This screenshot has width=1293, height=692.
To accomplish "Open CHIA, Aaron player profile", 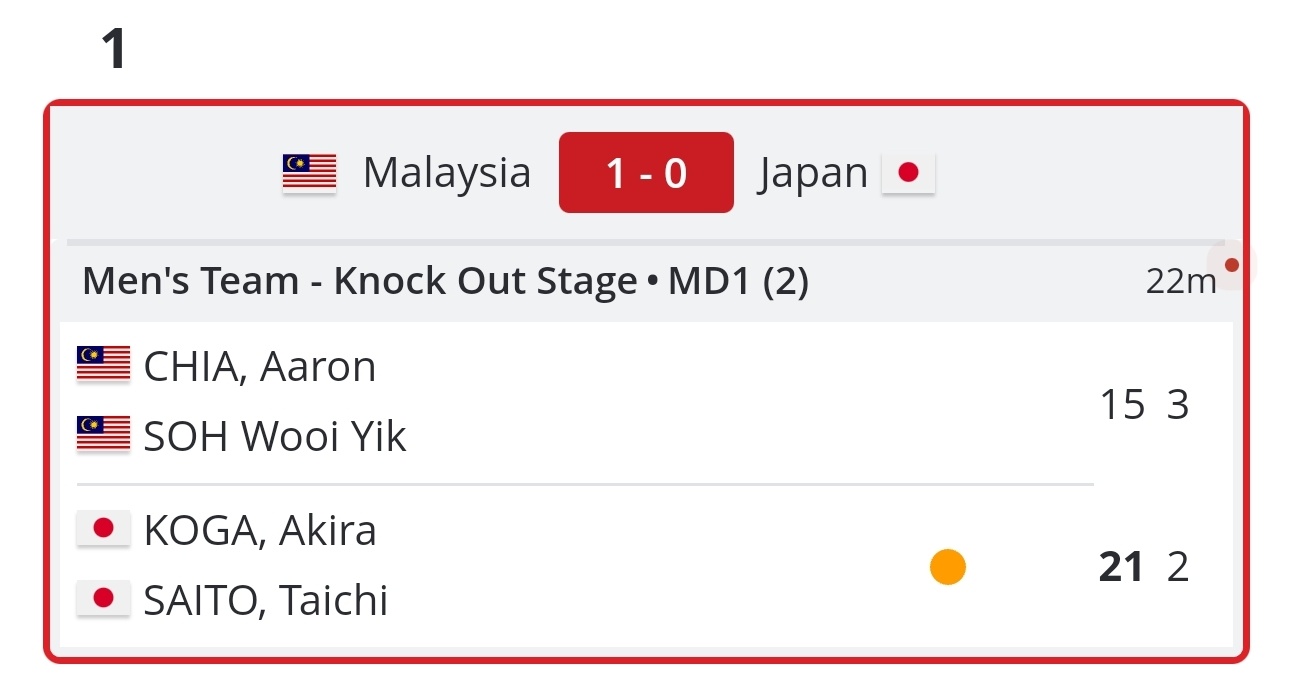I will point(260,367).
